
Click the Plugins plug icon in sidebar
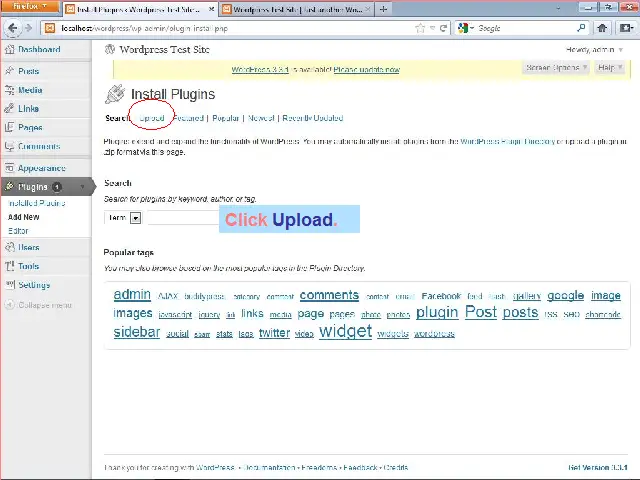click(9, 187)
